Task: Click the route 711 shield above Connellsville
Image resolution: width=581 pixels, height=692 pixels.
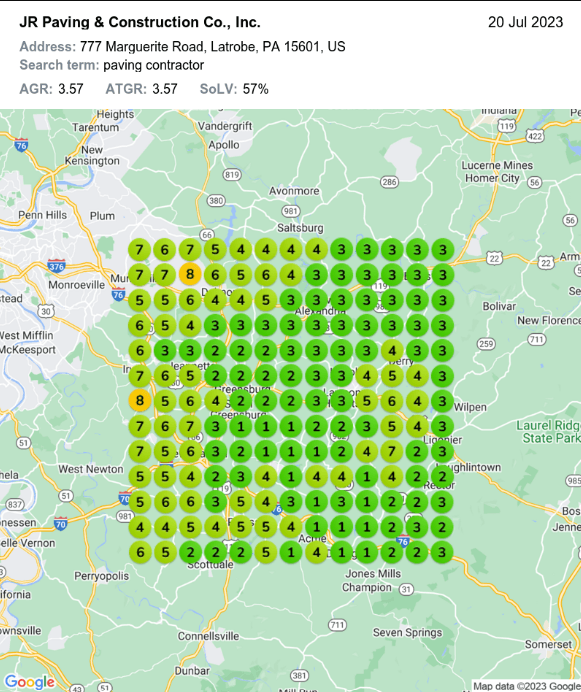Action: point(337,625)
